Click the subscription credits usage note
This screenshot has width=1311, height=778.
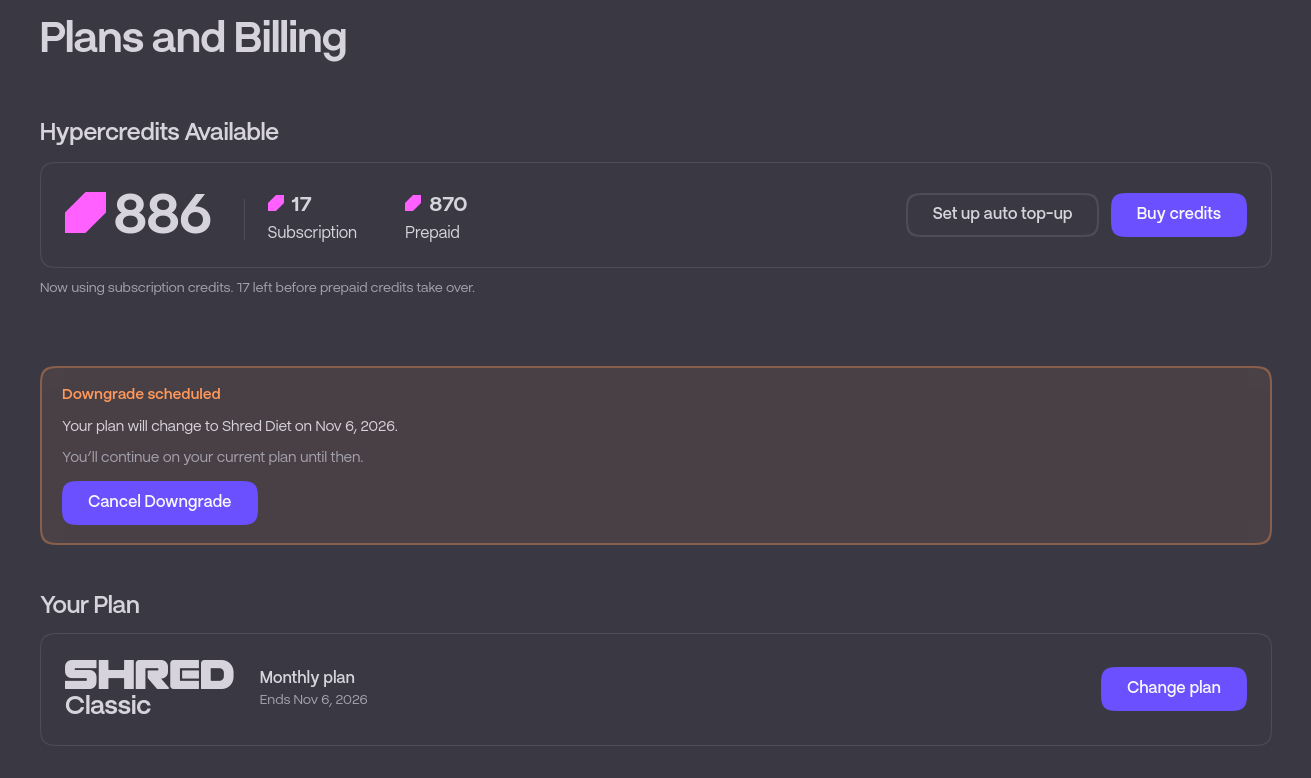[x=257, y=288]
